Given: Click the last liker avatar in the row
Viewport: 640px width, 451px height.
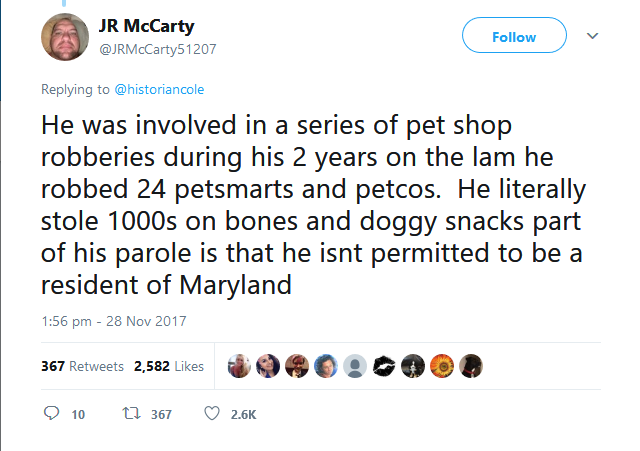Looking at the screenshot, I should (470, 366).
